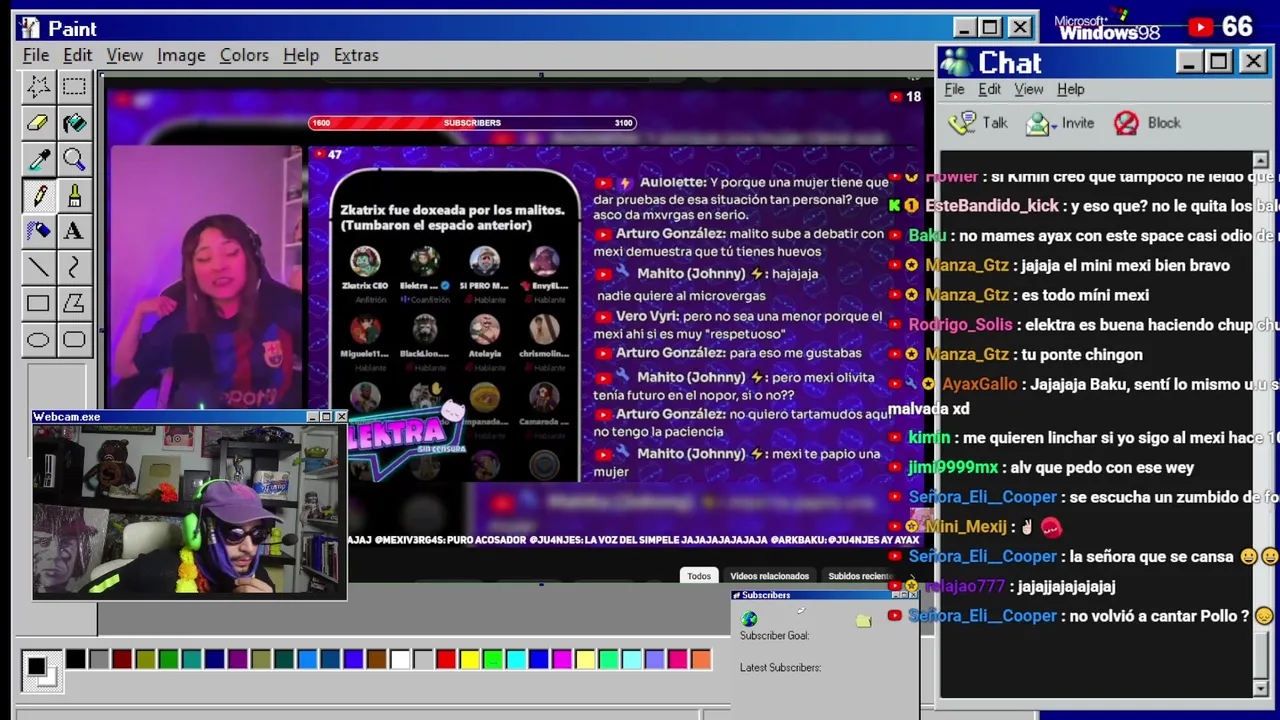Choose the Fill With Color bucket tool
The height and width of the screenshot is (720, 1280).
(x=74, y=123)
